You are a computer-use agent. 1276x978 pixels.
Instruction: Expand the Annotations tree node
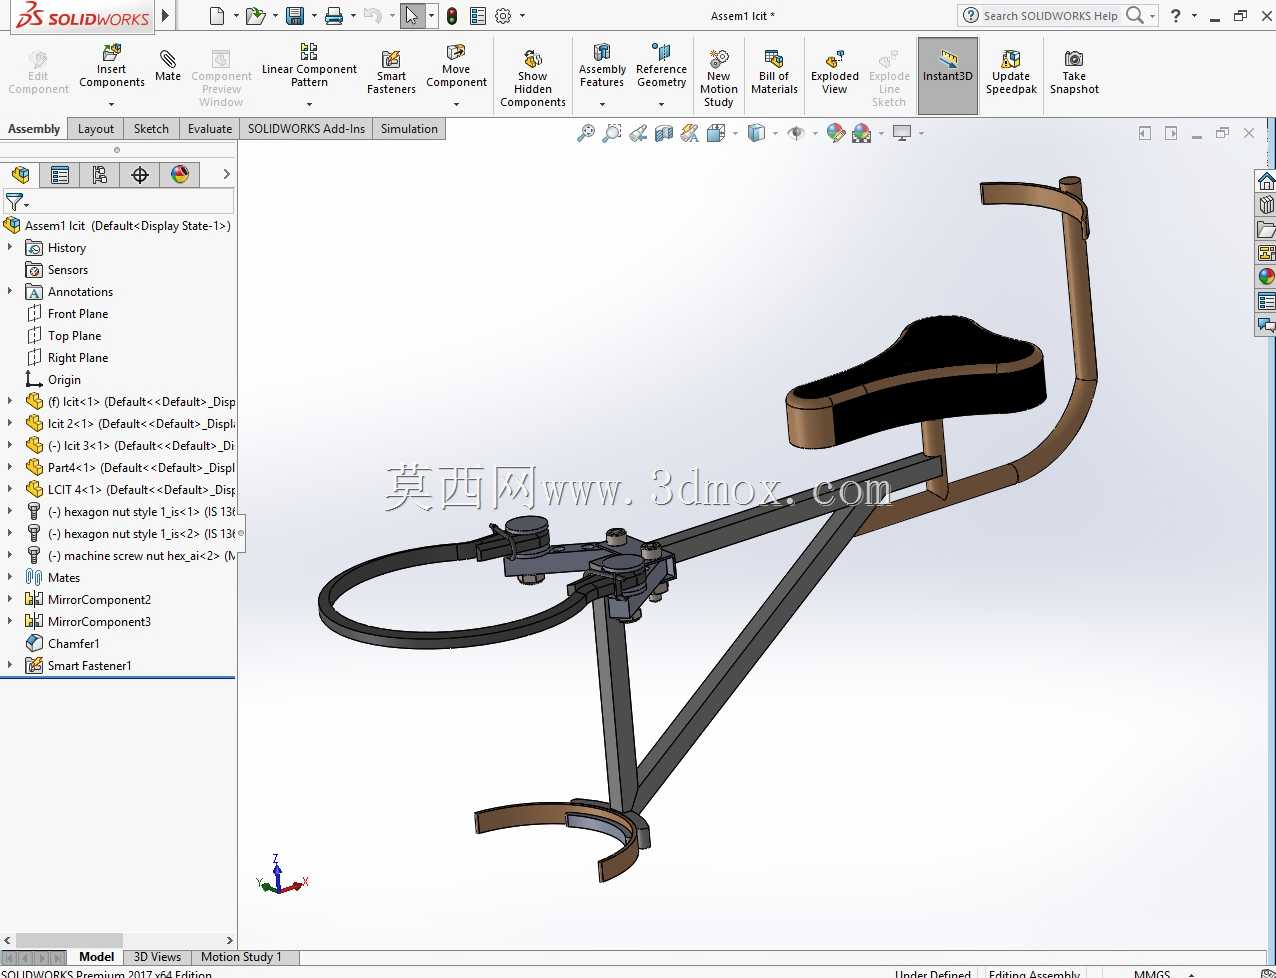pos(10,291)
